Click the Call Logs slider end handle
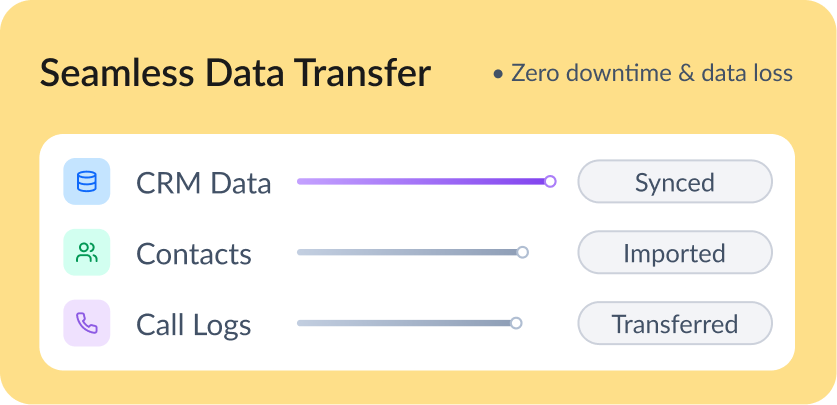 tap(516, 323)
